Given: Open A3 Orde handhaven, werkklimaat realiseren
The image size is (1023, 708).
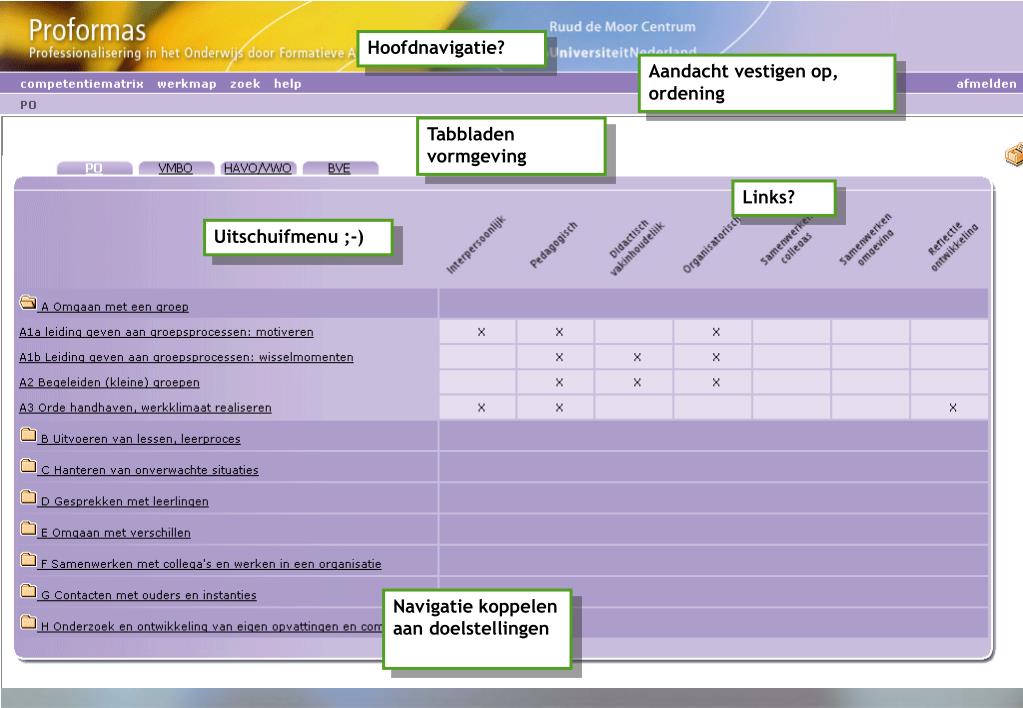Looking at the screenshot, I should point(145,408).
